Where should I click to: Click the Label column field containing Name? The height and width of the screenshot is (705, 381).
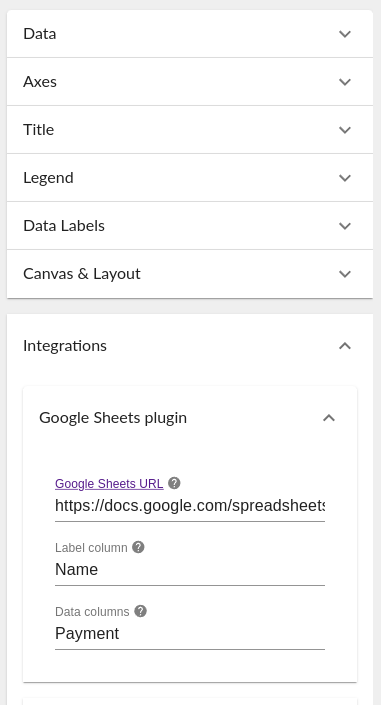click(x=190, y=570)
